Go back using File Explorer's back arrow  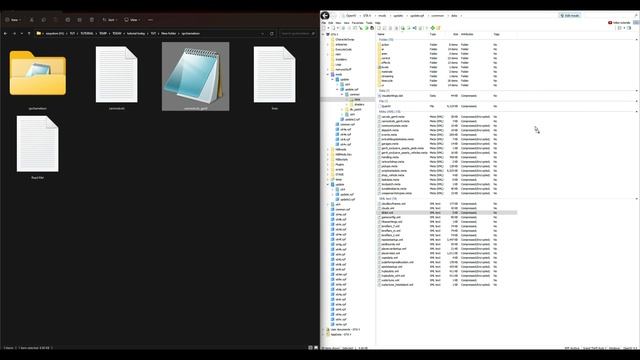point(5,33)
